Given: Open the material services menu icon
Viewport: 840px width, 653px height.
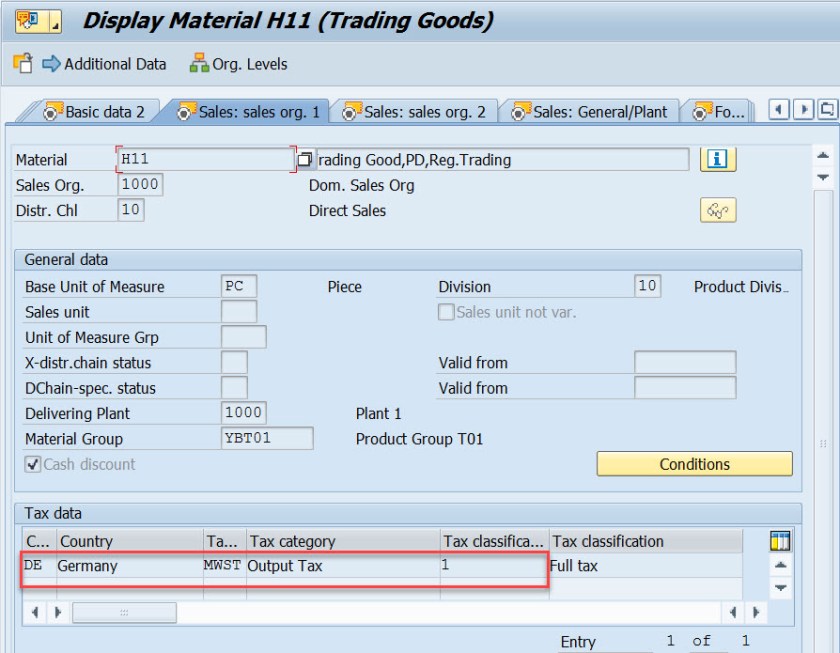Looking at the screenshot, I should [39, 21].
